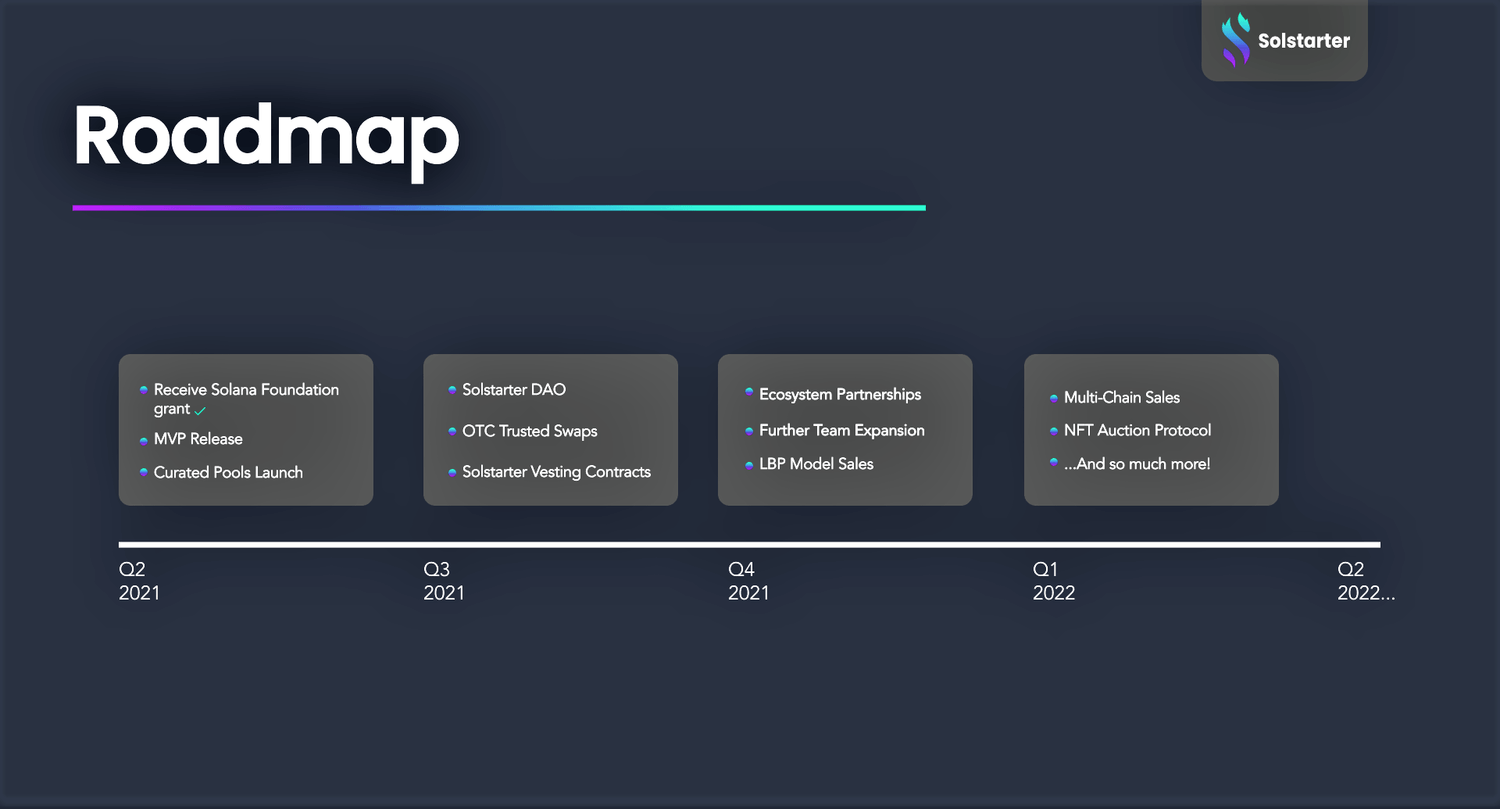Select 'Receive Solana Foundation grant' item
1500x809 pixels.
point(246,399)
